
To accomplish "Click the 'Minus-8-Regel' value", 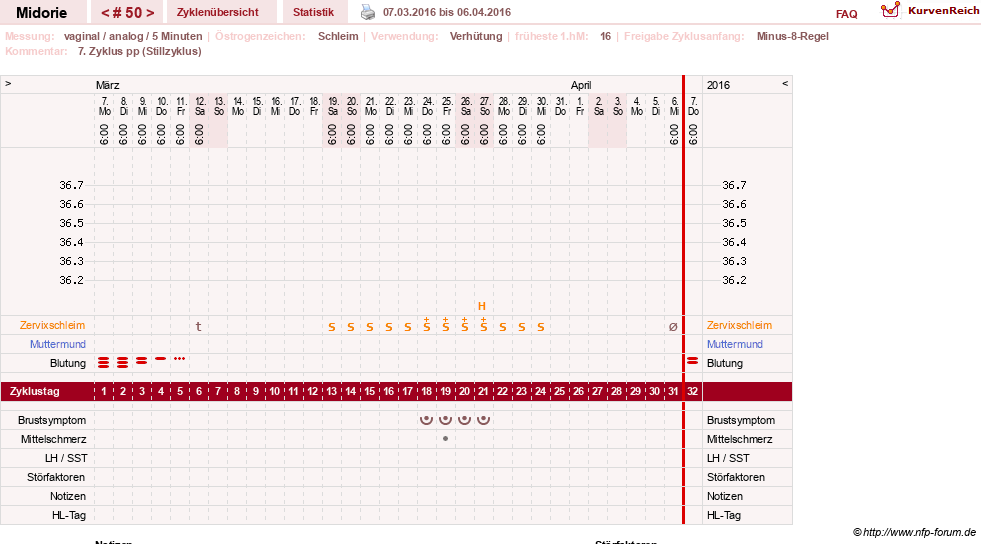I will 793,36.
